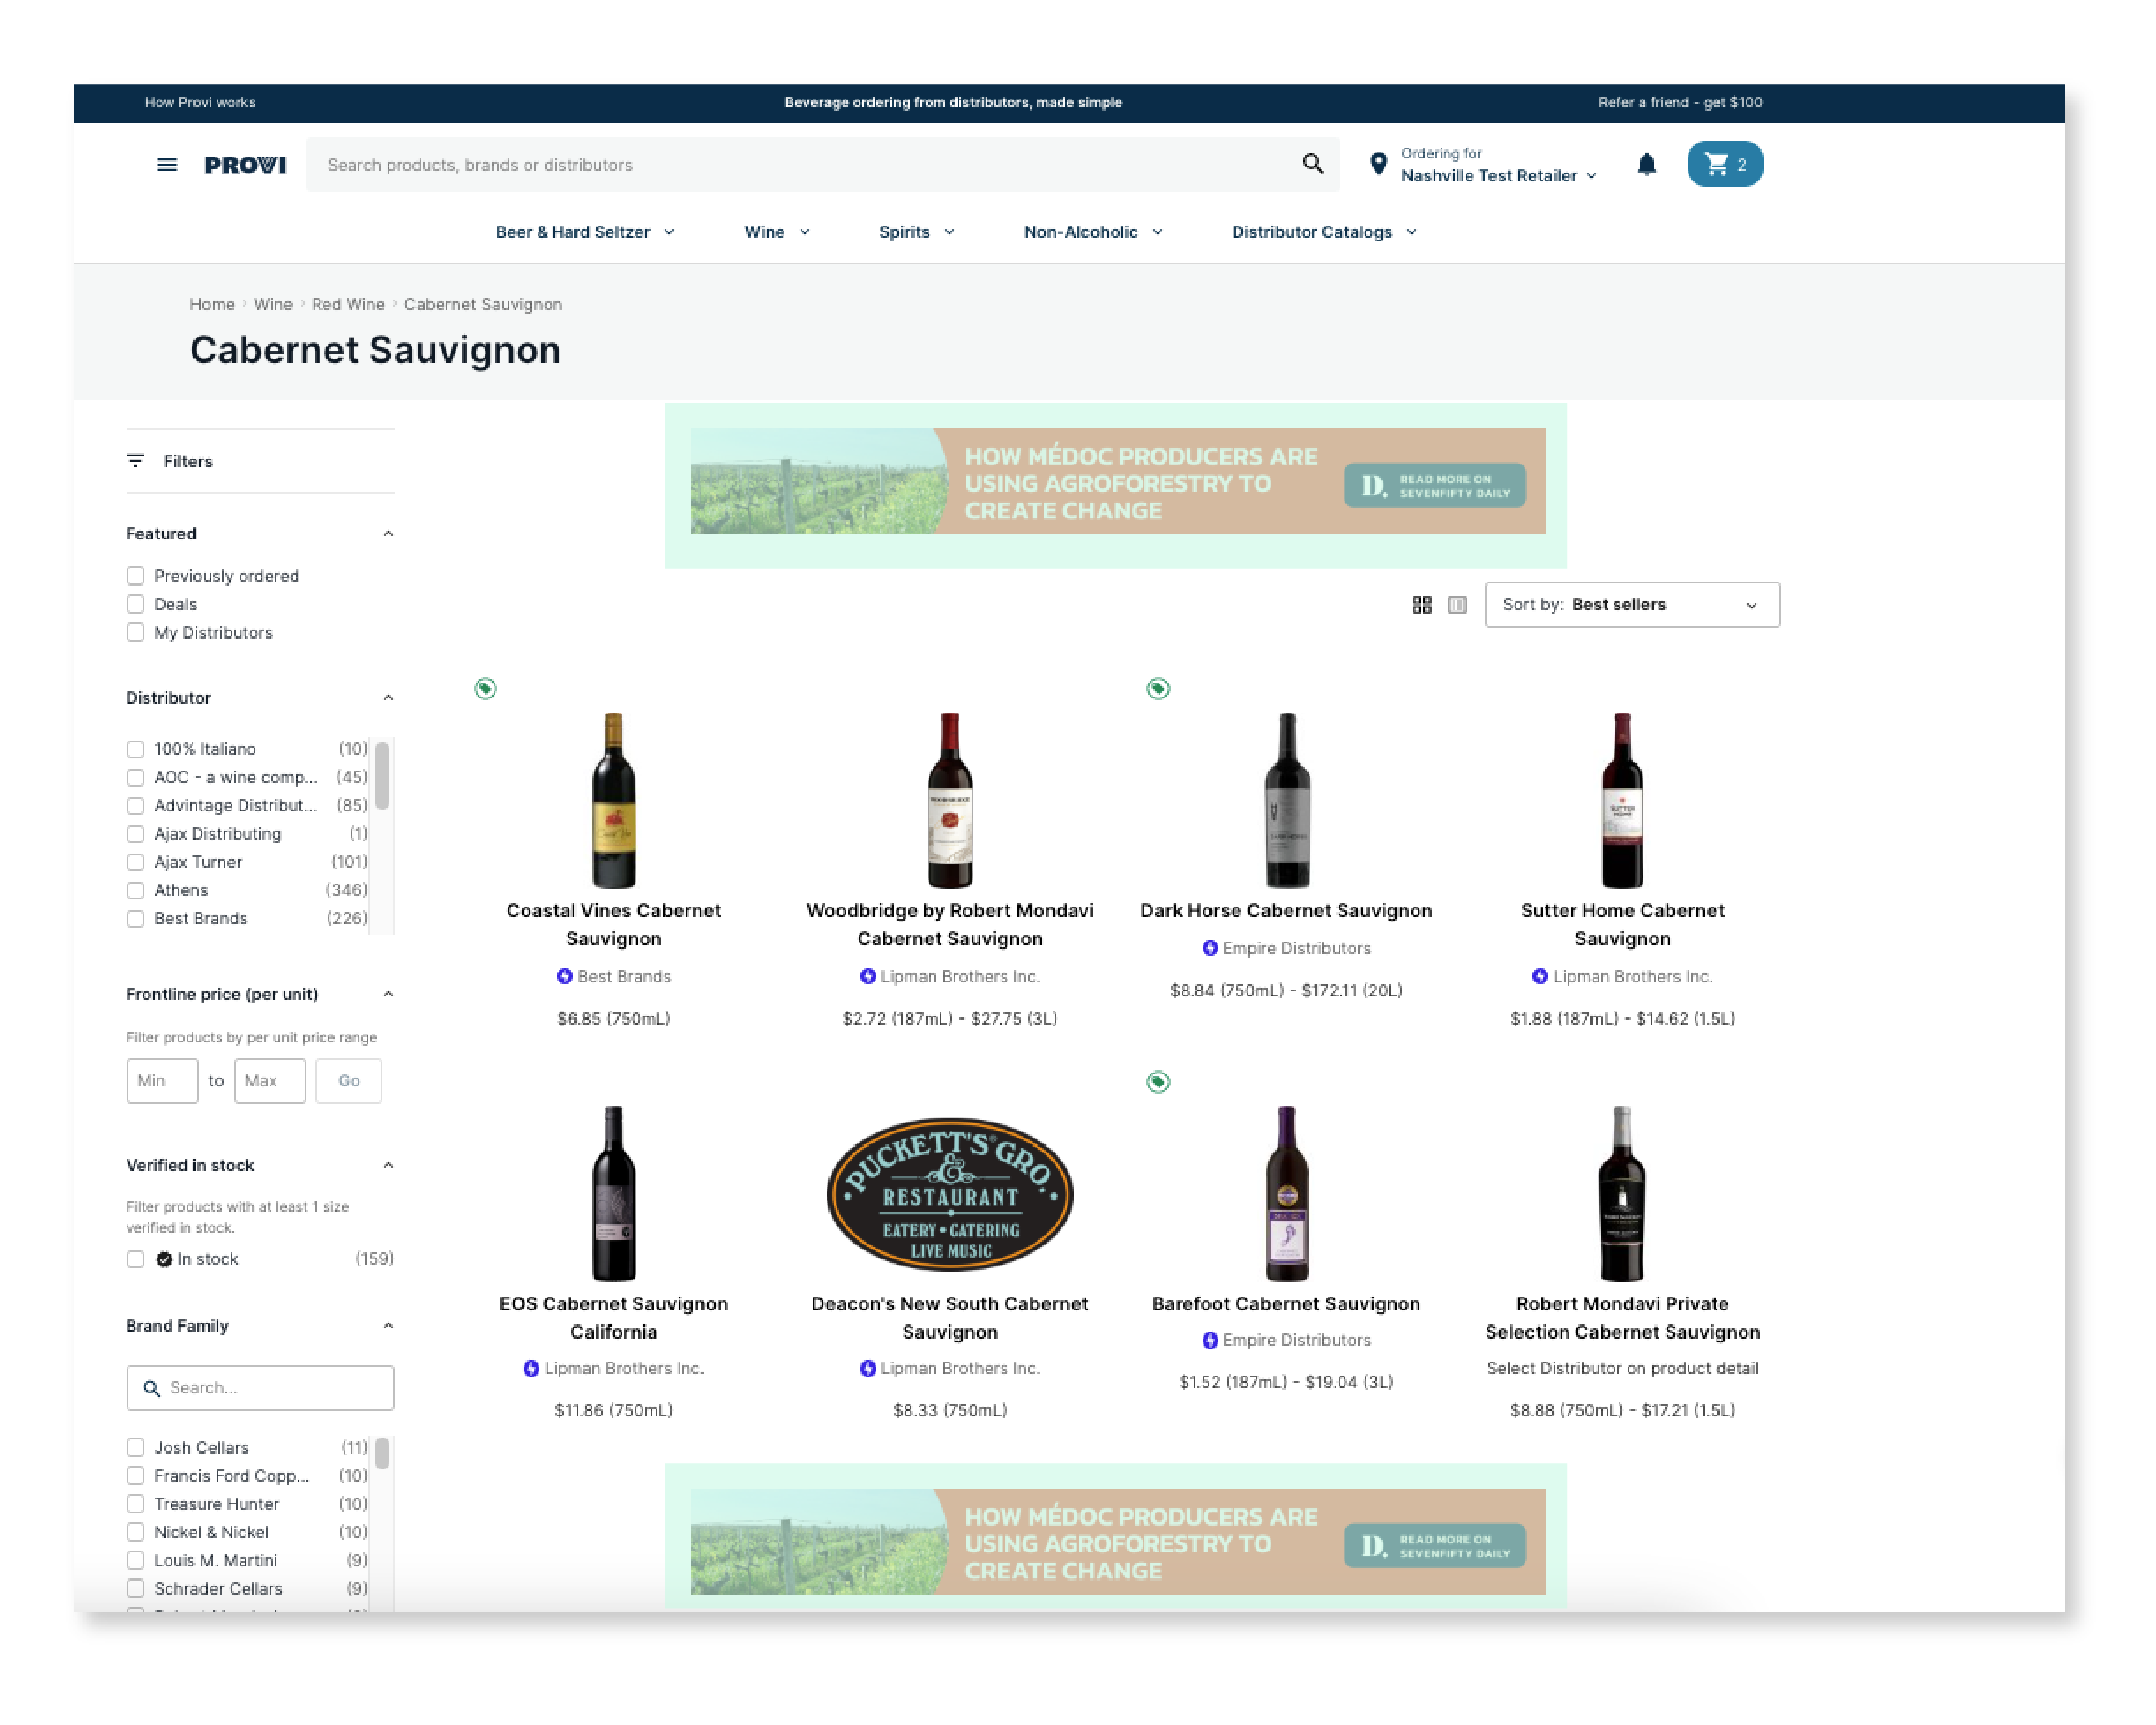Check Best Brands distributor checkbox

(135, 918)
